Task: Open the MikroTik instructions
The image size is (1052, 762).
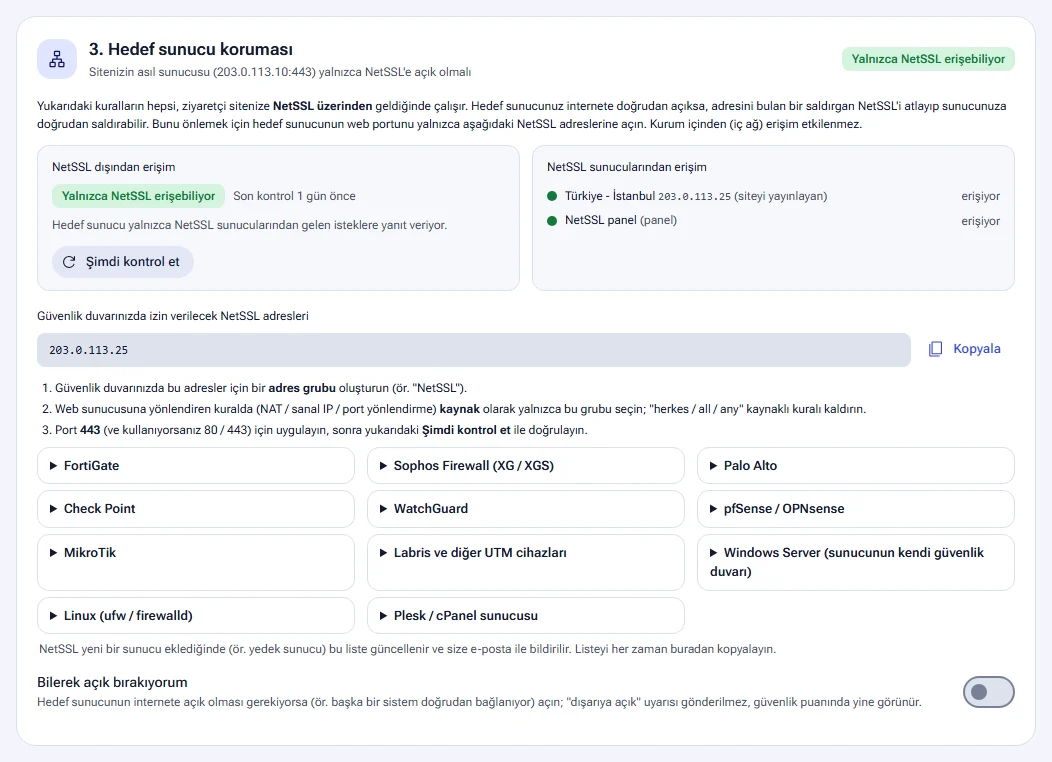Action: 196,562
